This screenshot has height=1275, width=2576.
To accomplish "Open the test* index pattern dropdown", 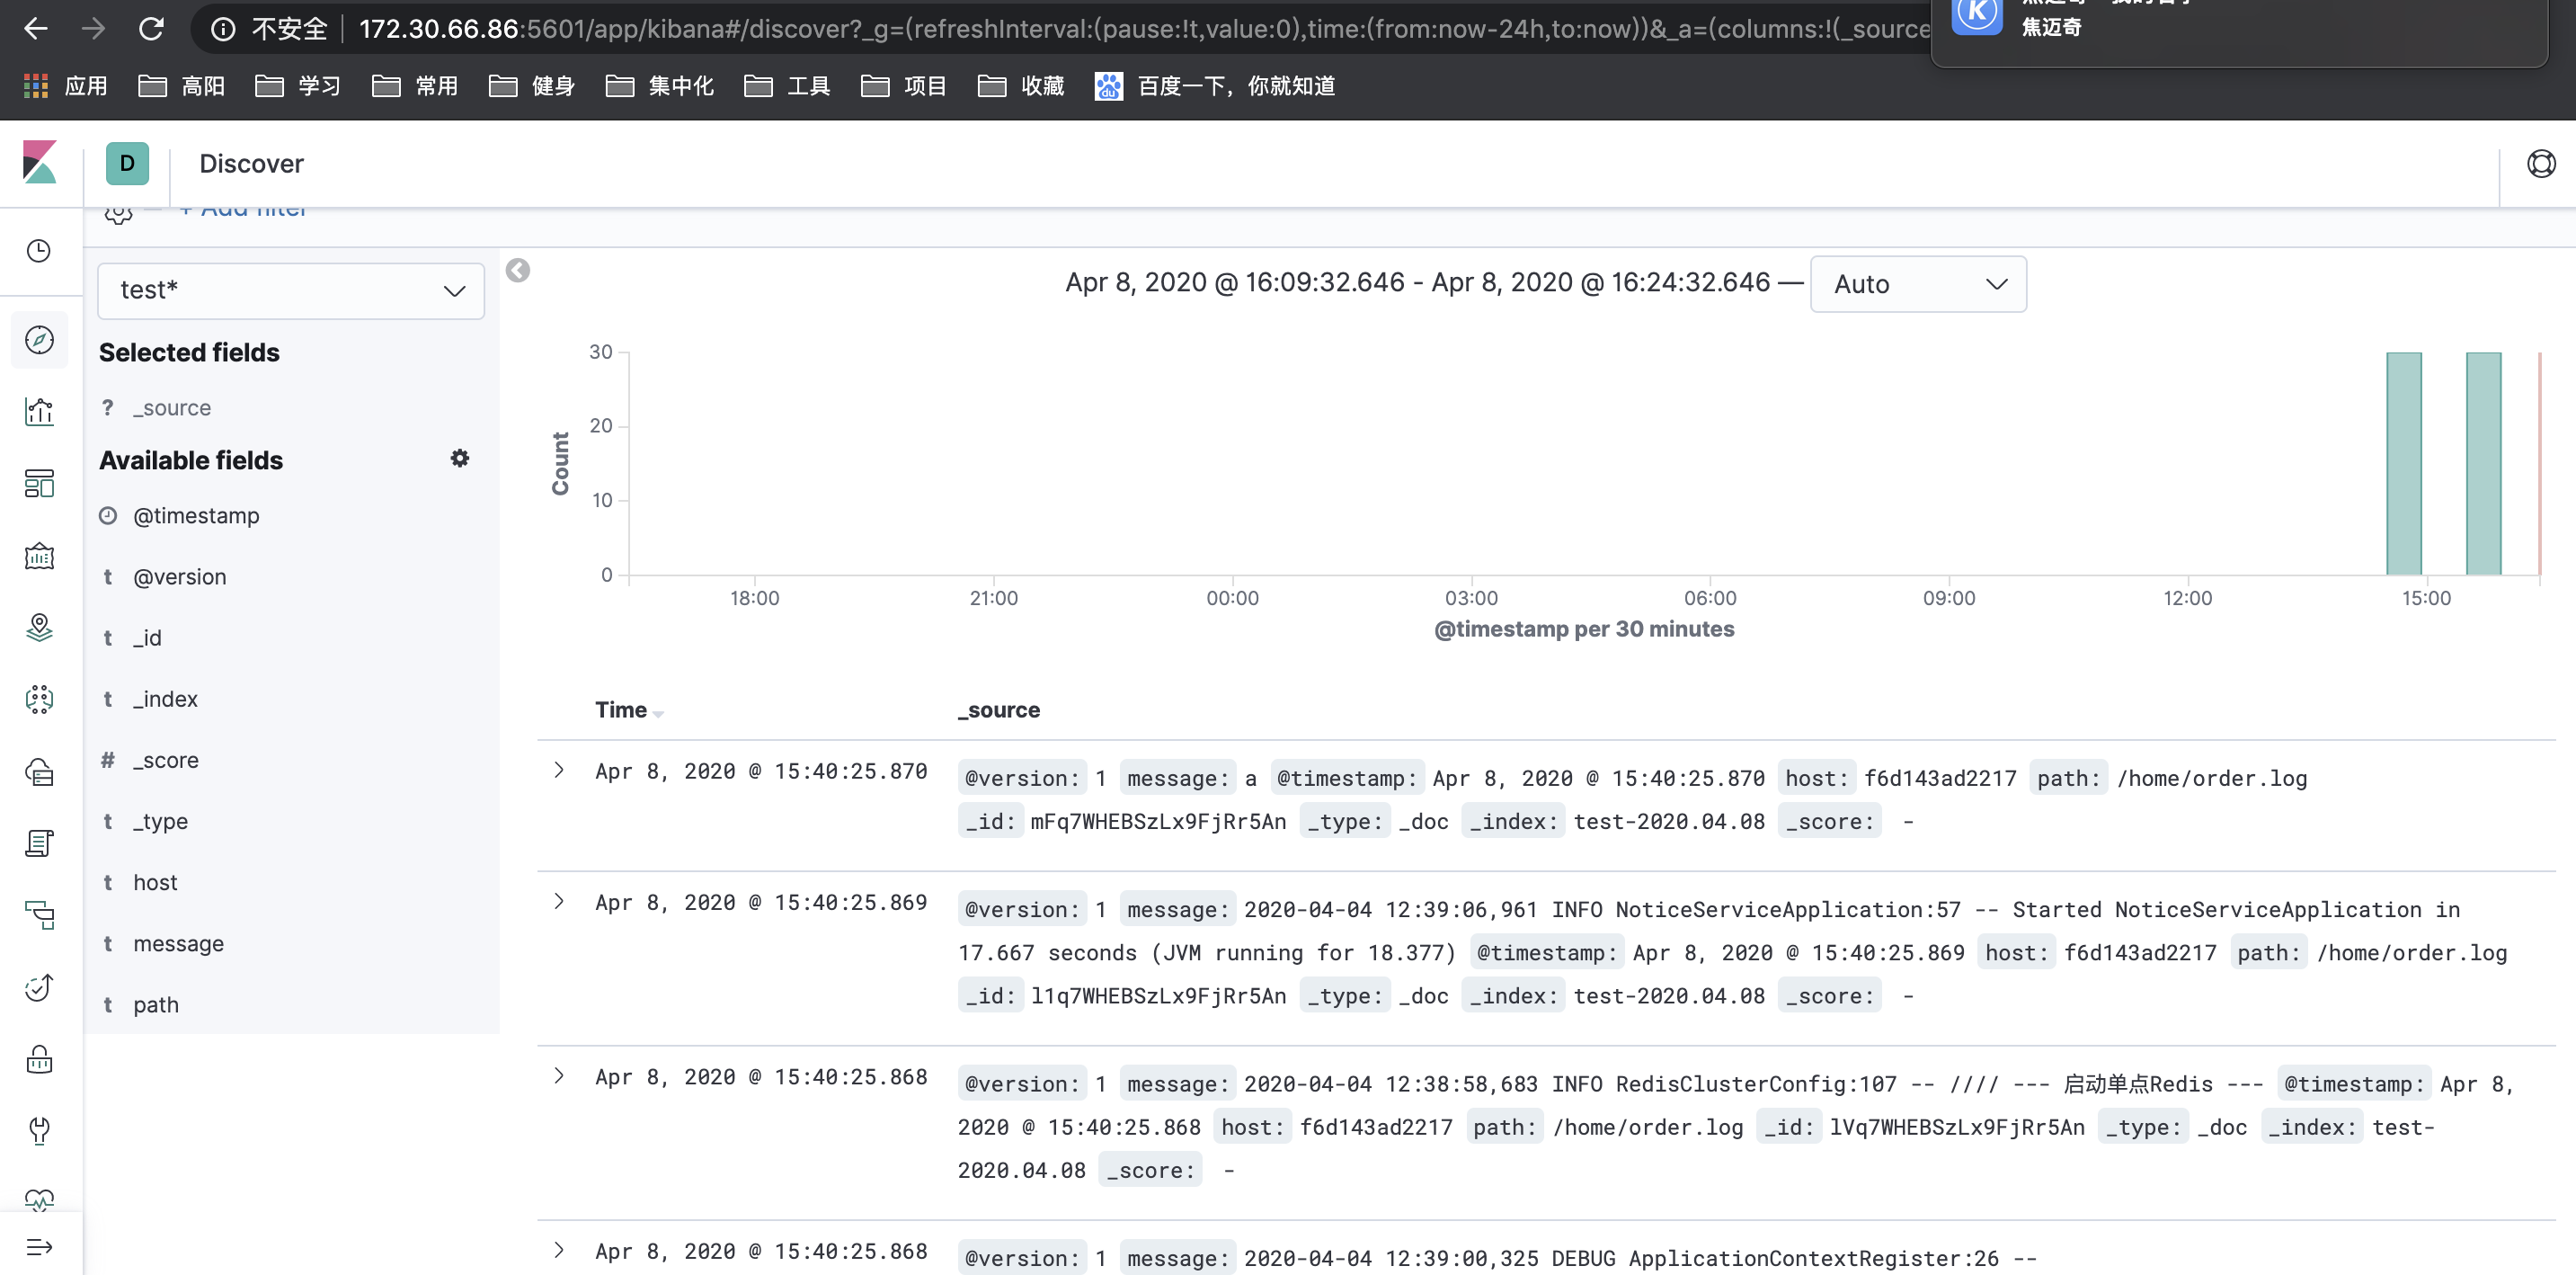I will 291,290.
